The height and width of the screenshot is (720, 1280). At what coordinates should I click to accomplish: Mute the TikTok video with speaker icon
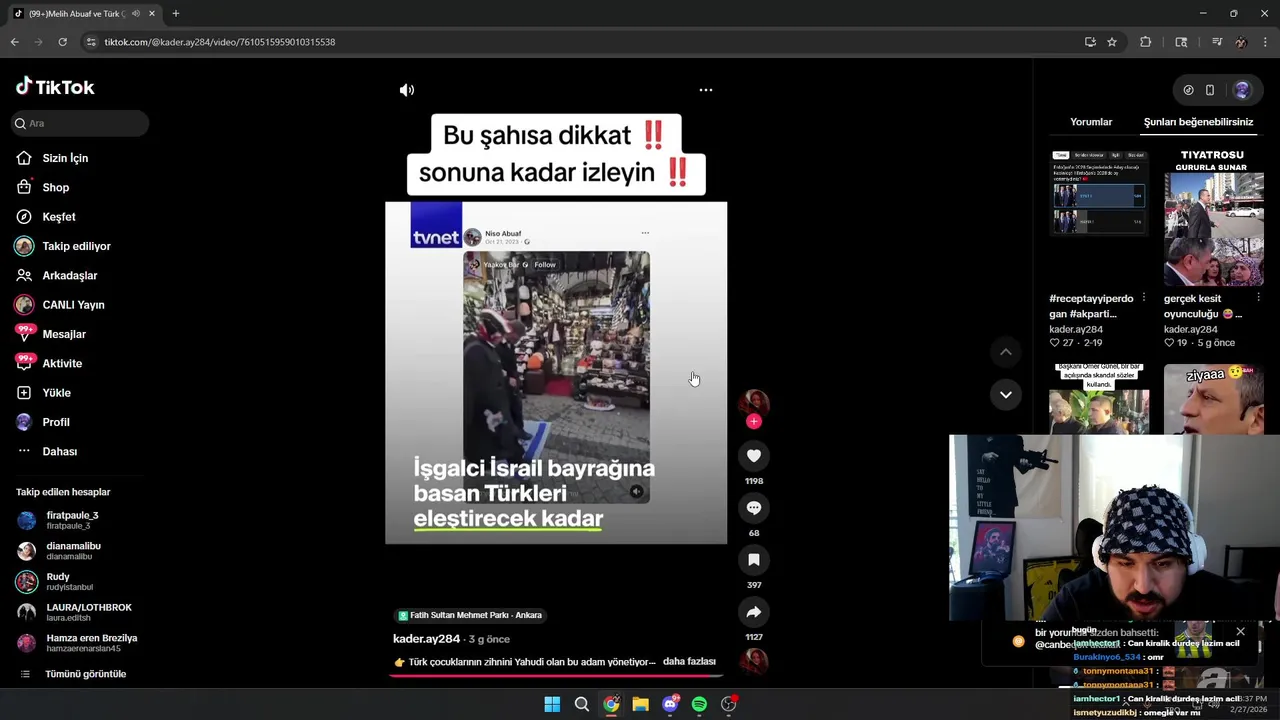click(407, 90)
